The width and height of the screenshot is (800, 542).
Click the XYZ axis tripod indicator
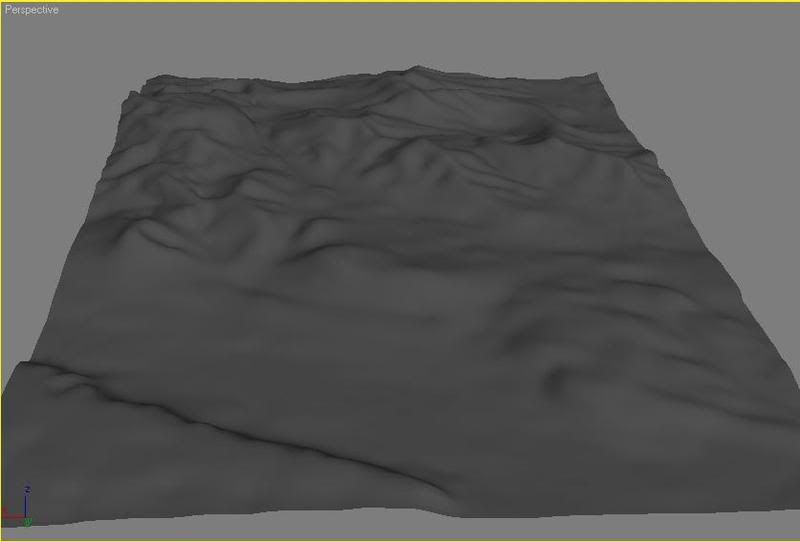coord(18,506)
